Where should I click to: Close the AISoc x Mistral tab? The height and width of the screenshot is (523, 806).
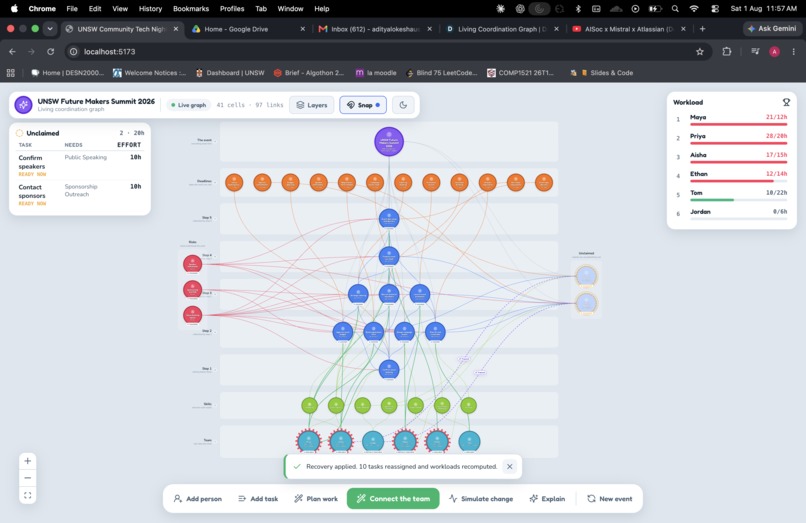683,29
